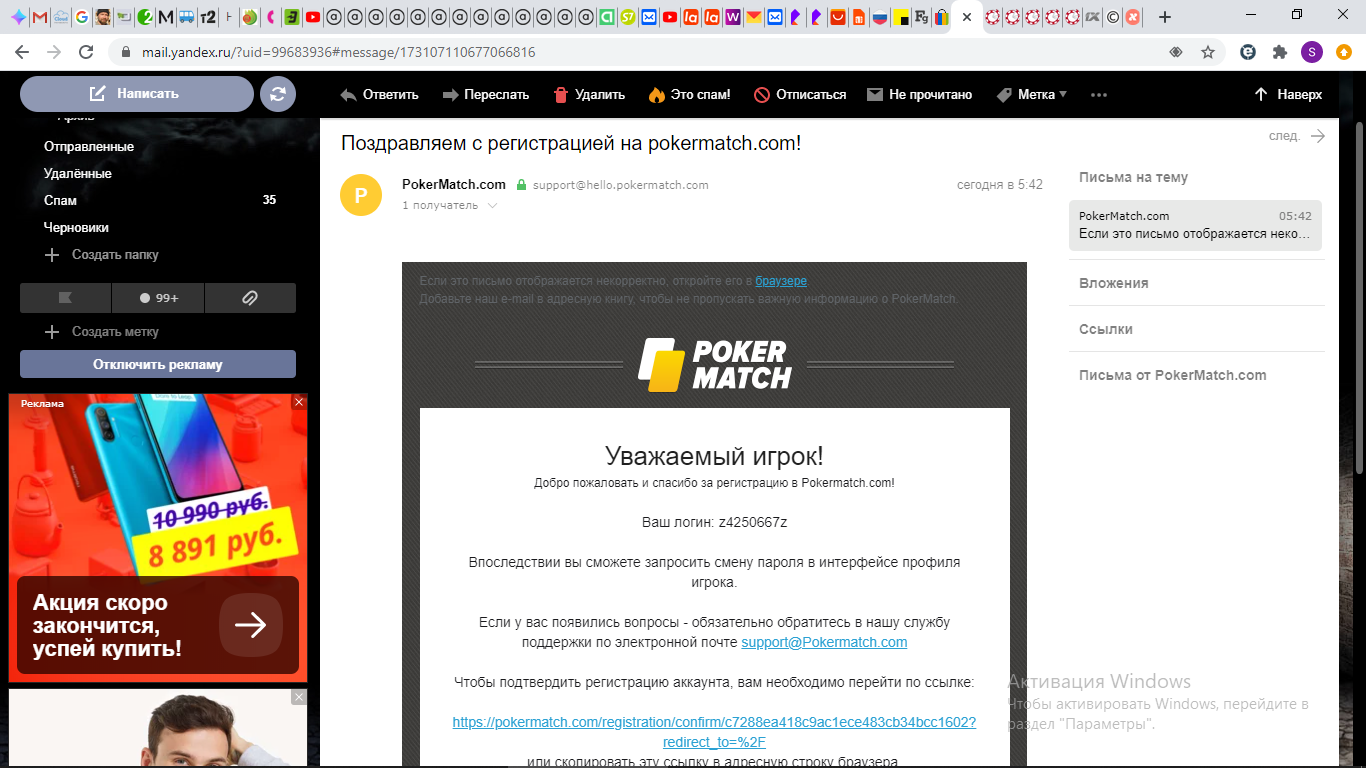Click the email timestamp 'сегодня в 5:42'
Image resolution: width=1366 pixels, height=768 pixels.
tap(1000, 185)
